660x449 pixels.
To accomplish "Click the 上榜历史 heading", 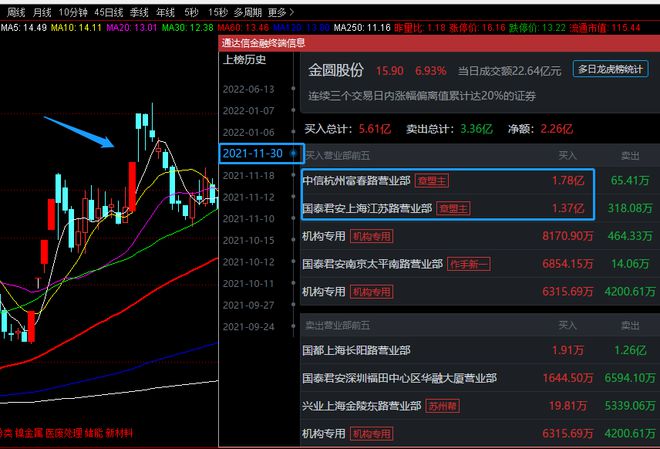I will pyautogui.click(x=245, y=60).
